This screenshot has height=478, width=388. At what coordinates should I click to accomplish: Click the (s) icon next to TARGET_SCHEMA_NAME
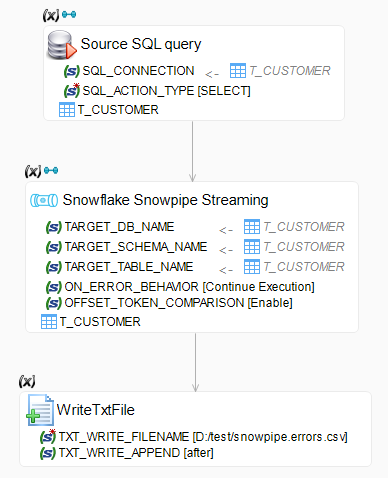54,247
